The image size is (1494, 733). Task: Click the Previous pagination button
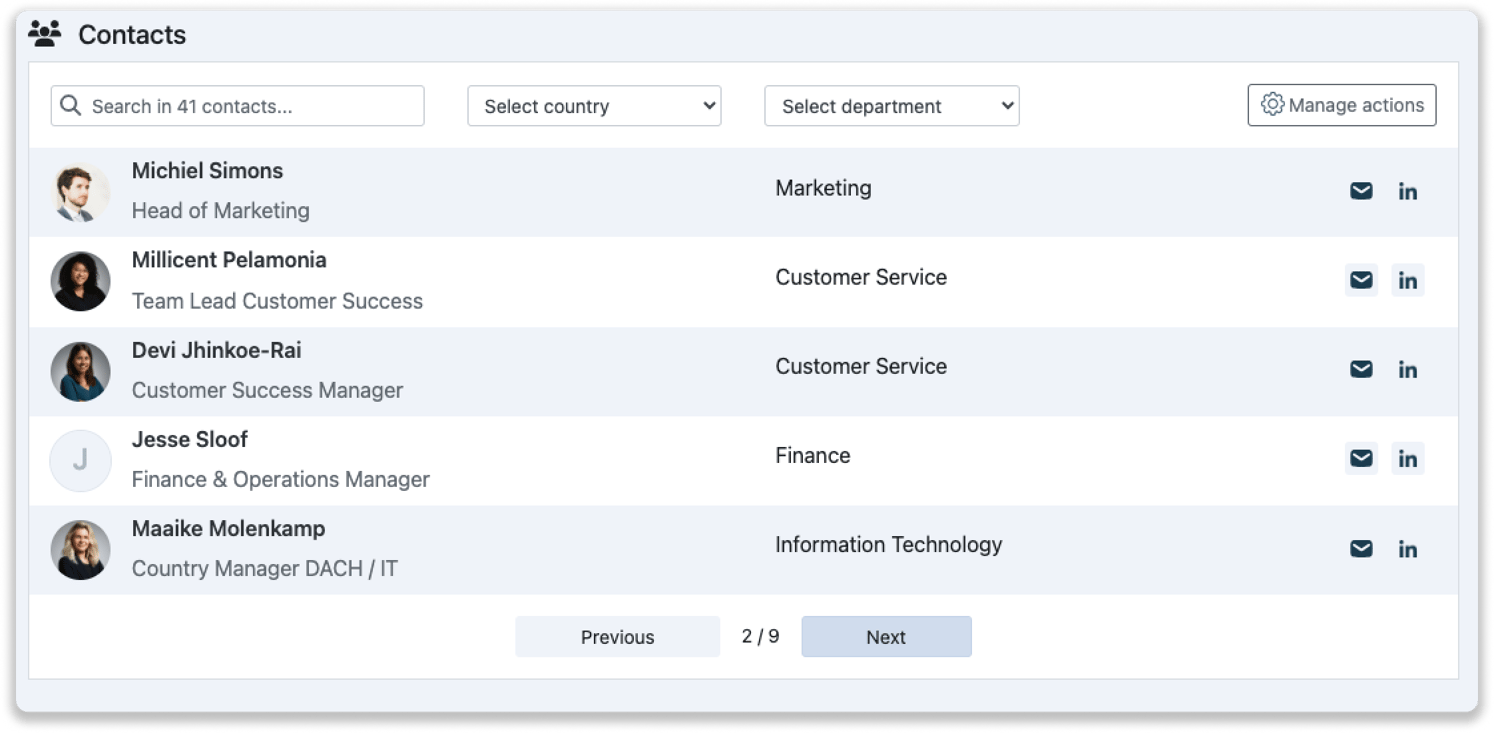(x=617, y=636)
